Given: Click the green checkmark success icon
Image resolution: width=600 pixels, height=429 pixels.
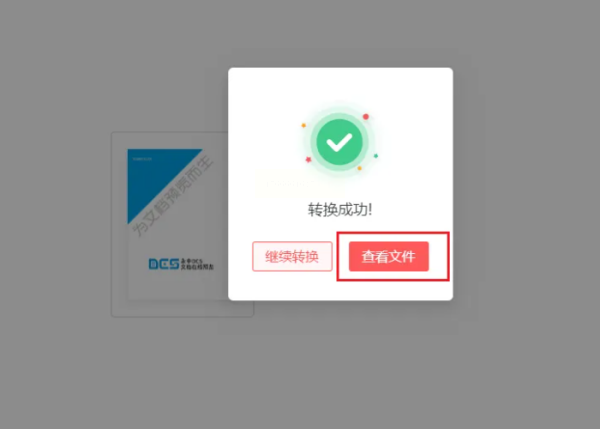Looking at the screenshot, I should point(339,142).
